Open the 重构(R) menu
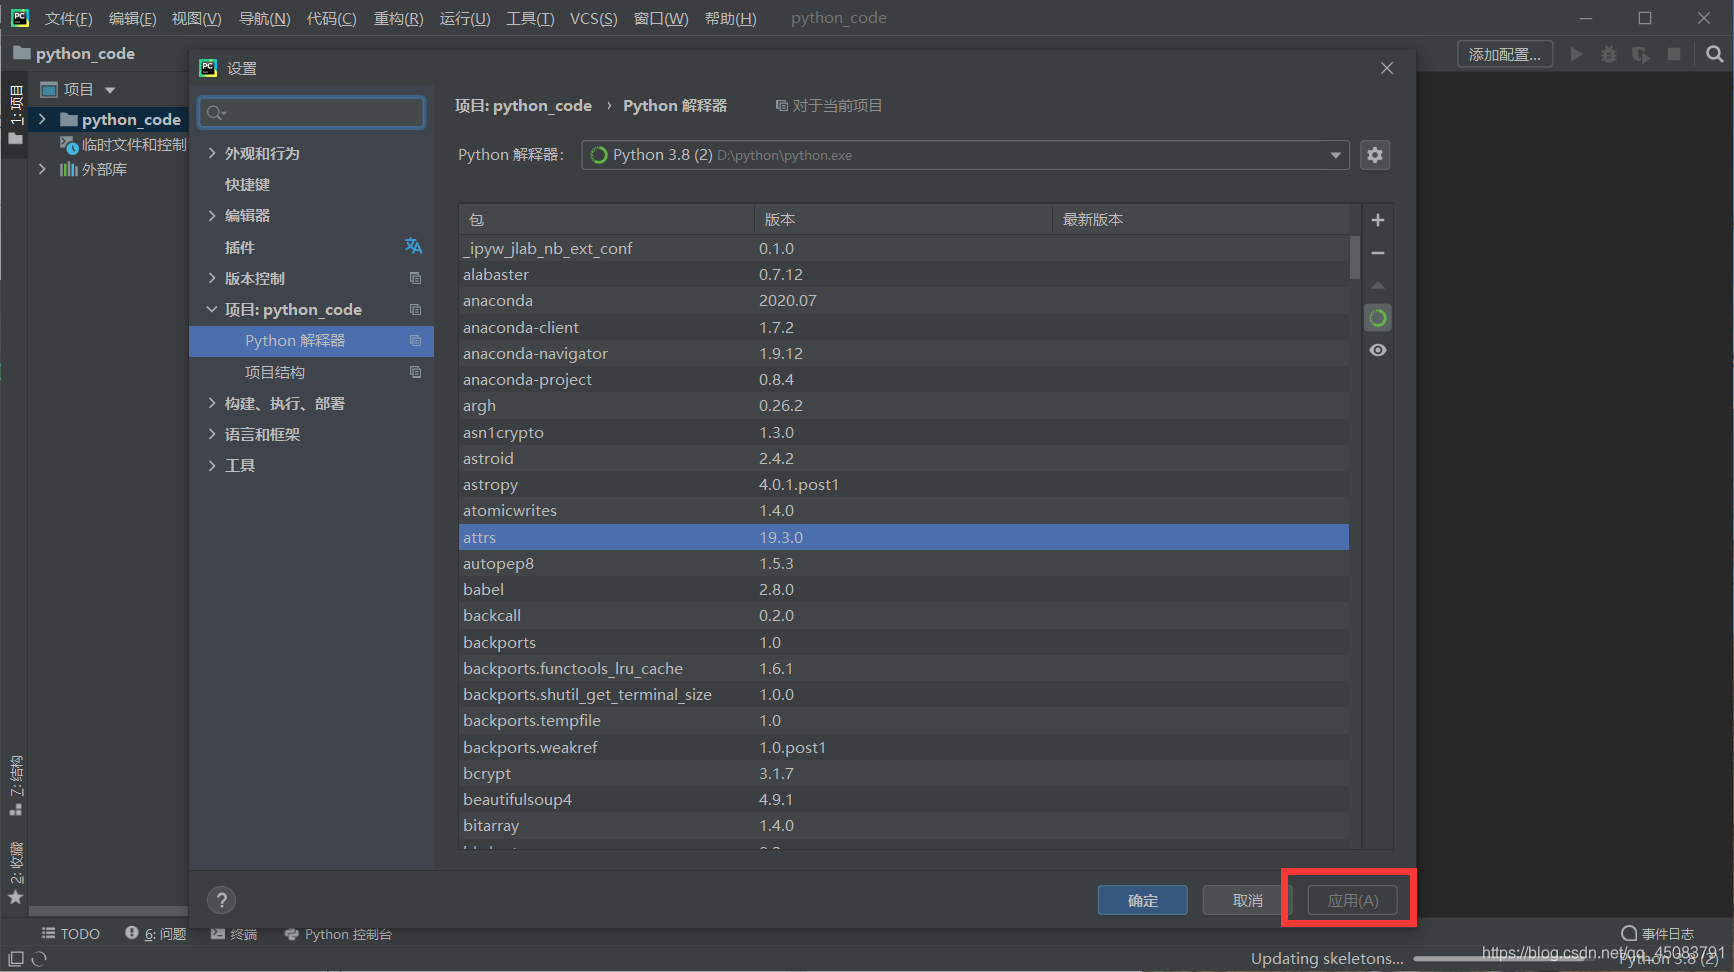The width and height of the screenshot is (1734, 972). point(398,18)
